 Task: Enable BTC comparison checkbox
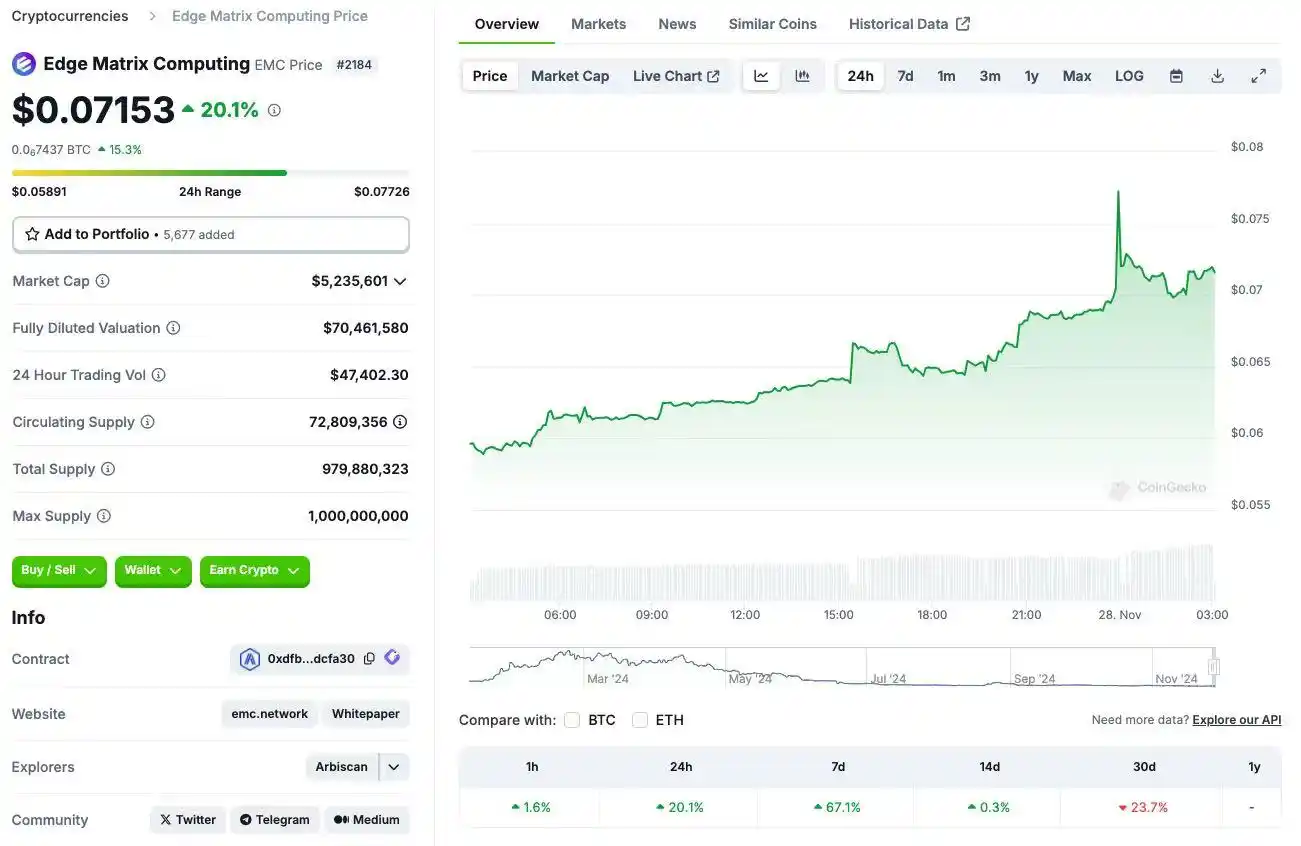coord(572,720)
